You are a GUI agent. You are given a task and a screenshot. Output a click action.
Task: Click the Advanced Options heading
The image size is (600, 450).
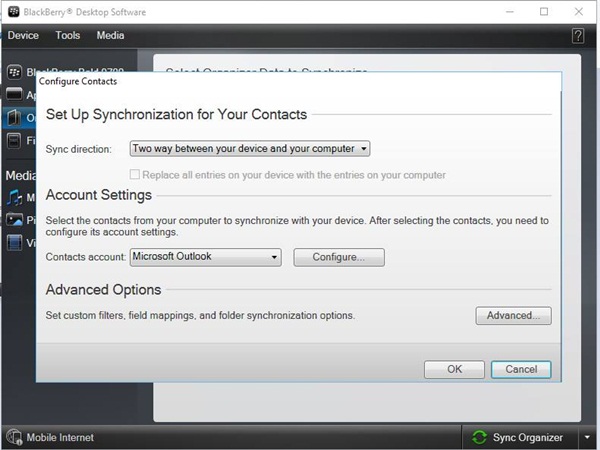coord(103,290)
